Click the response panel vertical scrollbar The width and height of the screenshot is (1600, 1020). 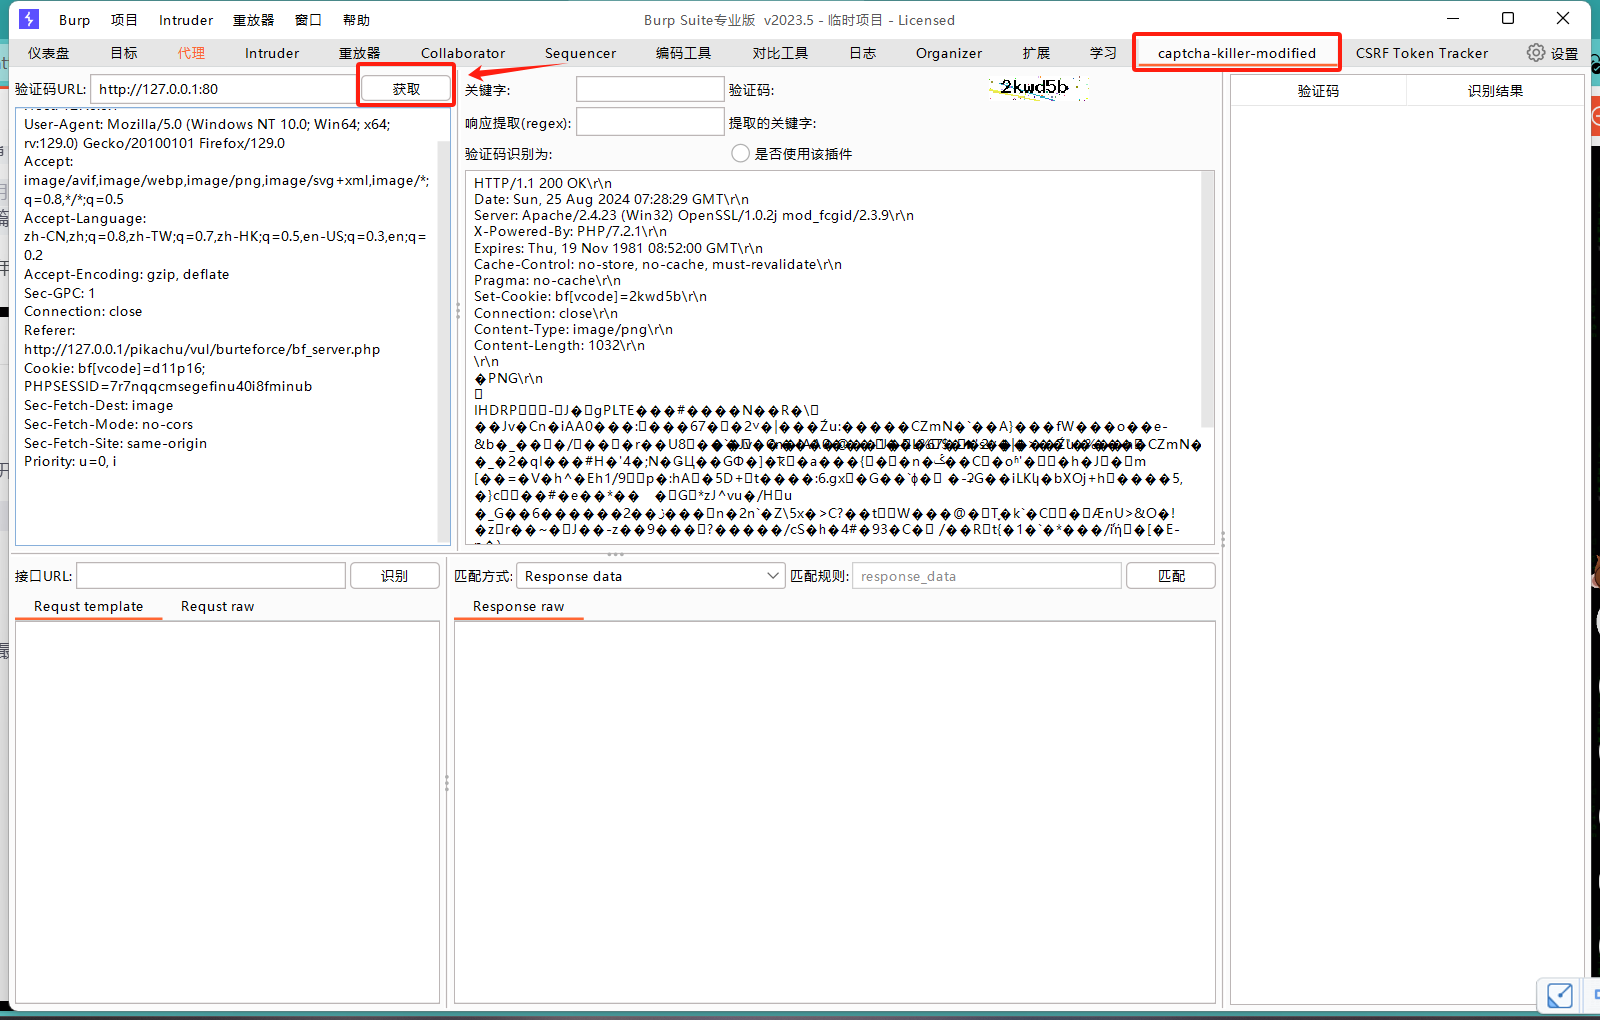pos(1207,300)
